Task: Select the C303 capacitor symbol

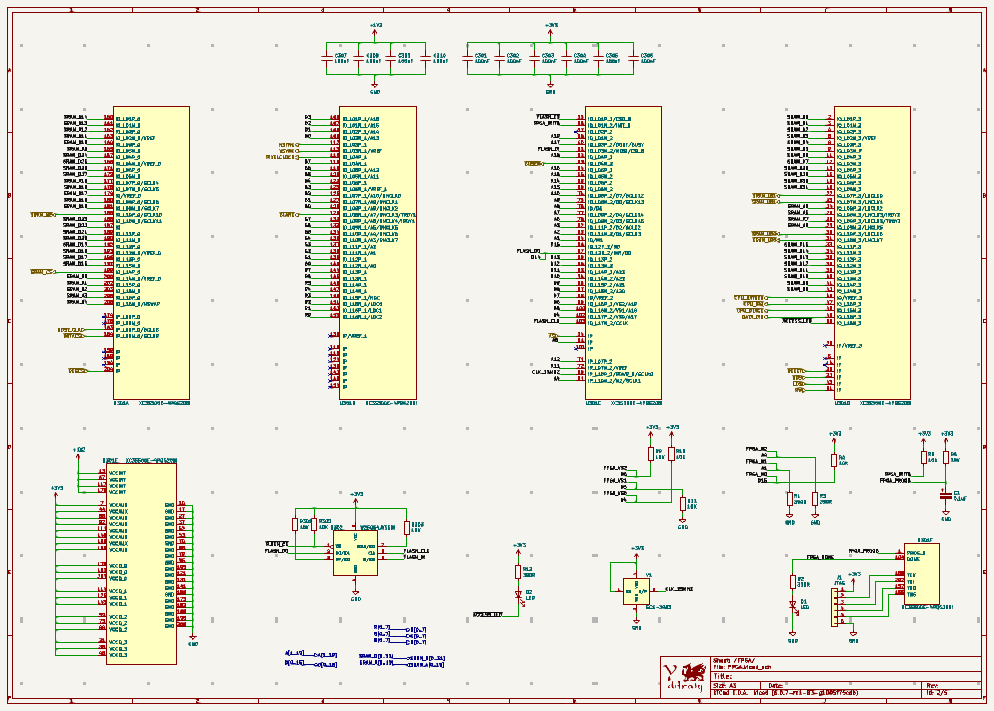Action: click(x=534, y=58)
